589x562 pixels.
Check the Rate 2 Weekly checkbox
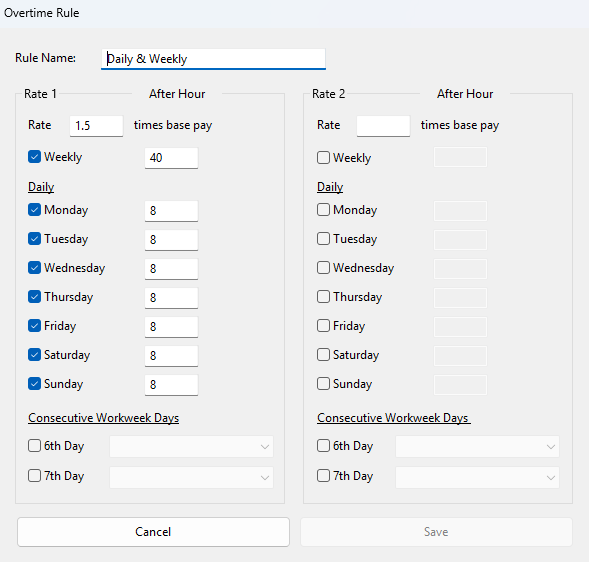[323, 157]
